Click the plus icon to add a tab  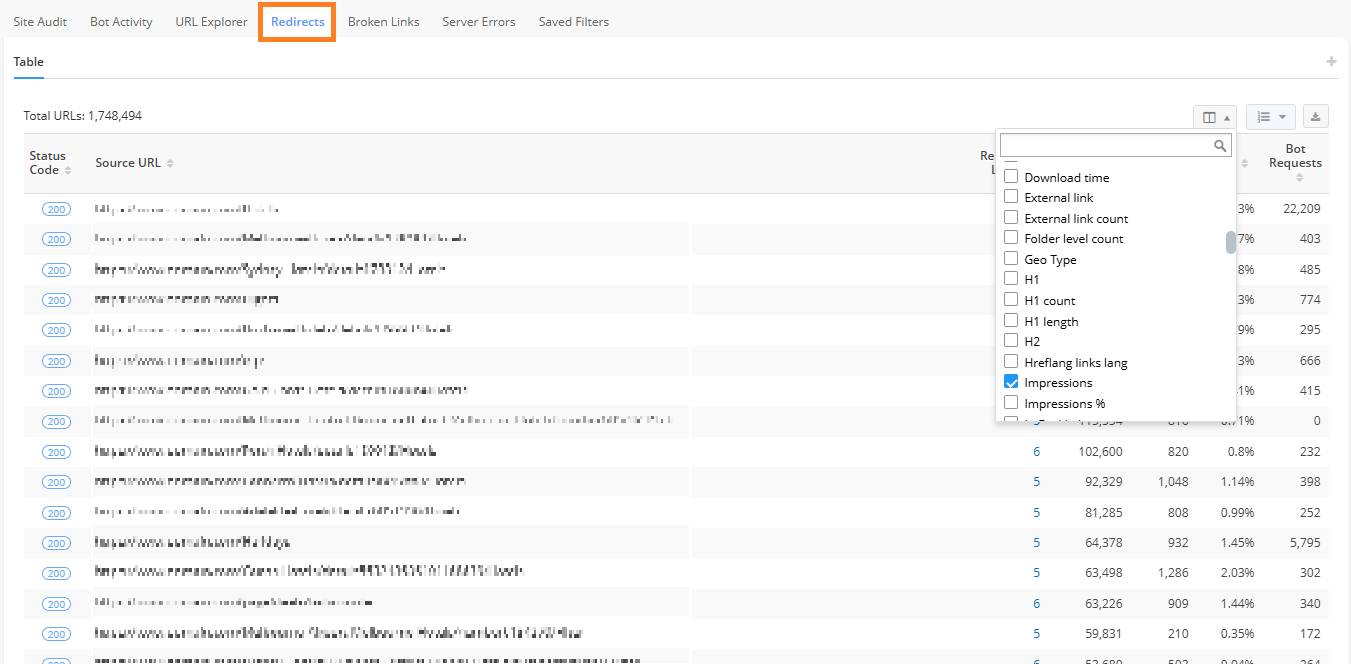1331,62
